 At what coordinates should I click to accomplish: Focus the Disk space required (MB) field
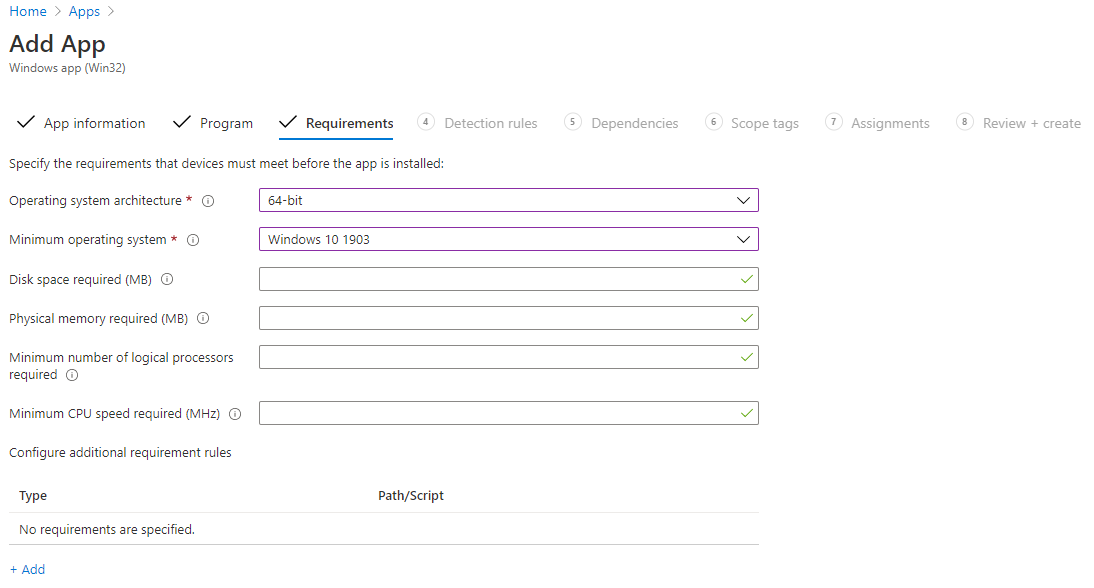point(509,279)
